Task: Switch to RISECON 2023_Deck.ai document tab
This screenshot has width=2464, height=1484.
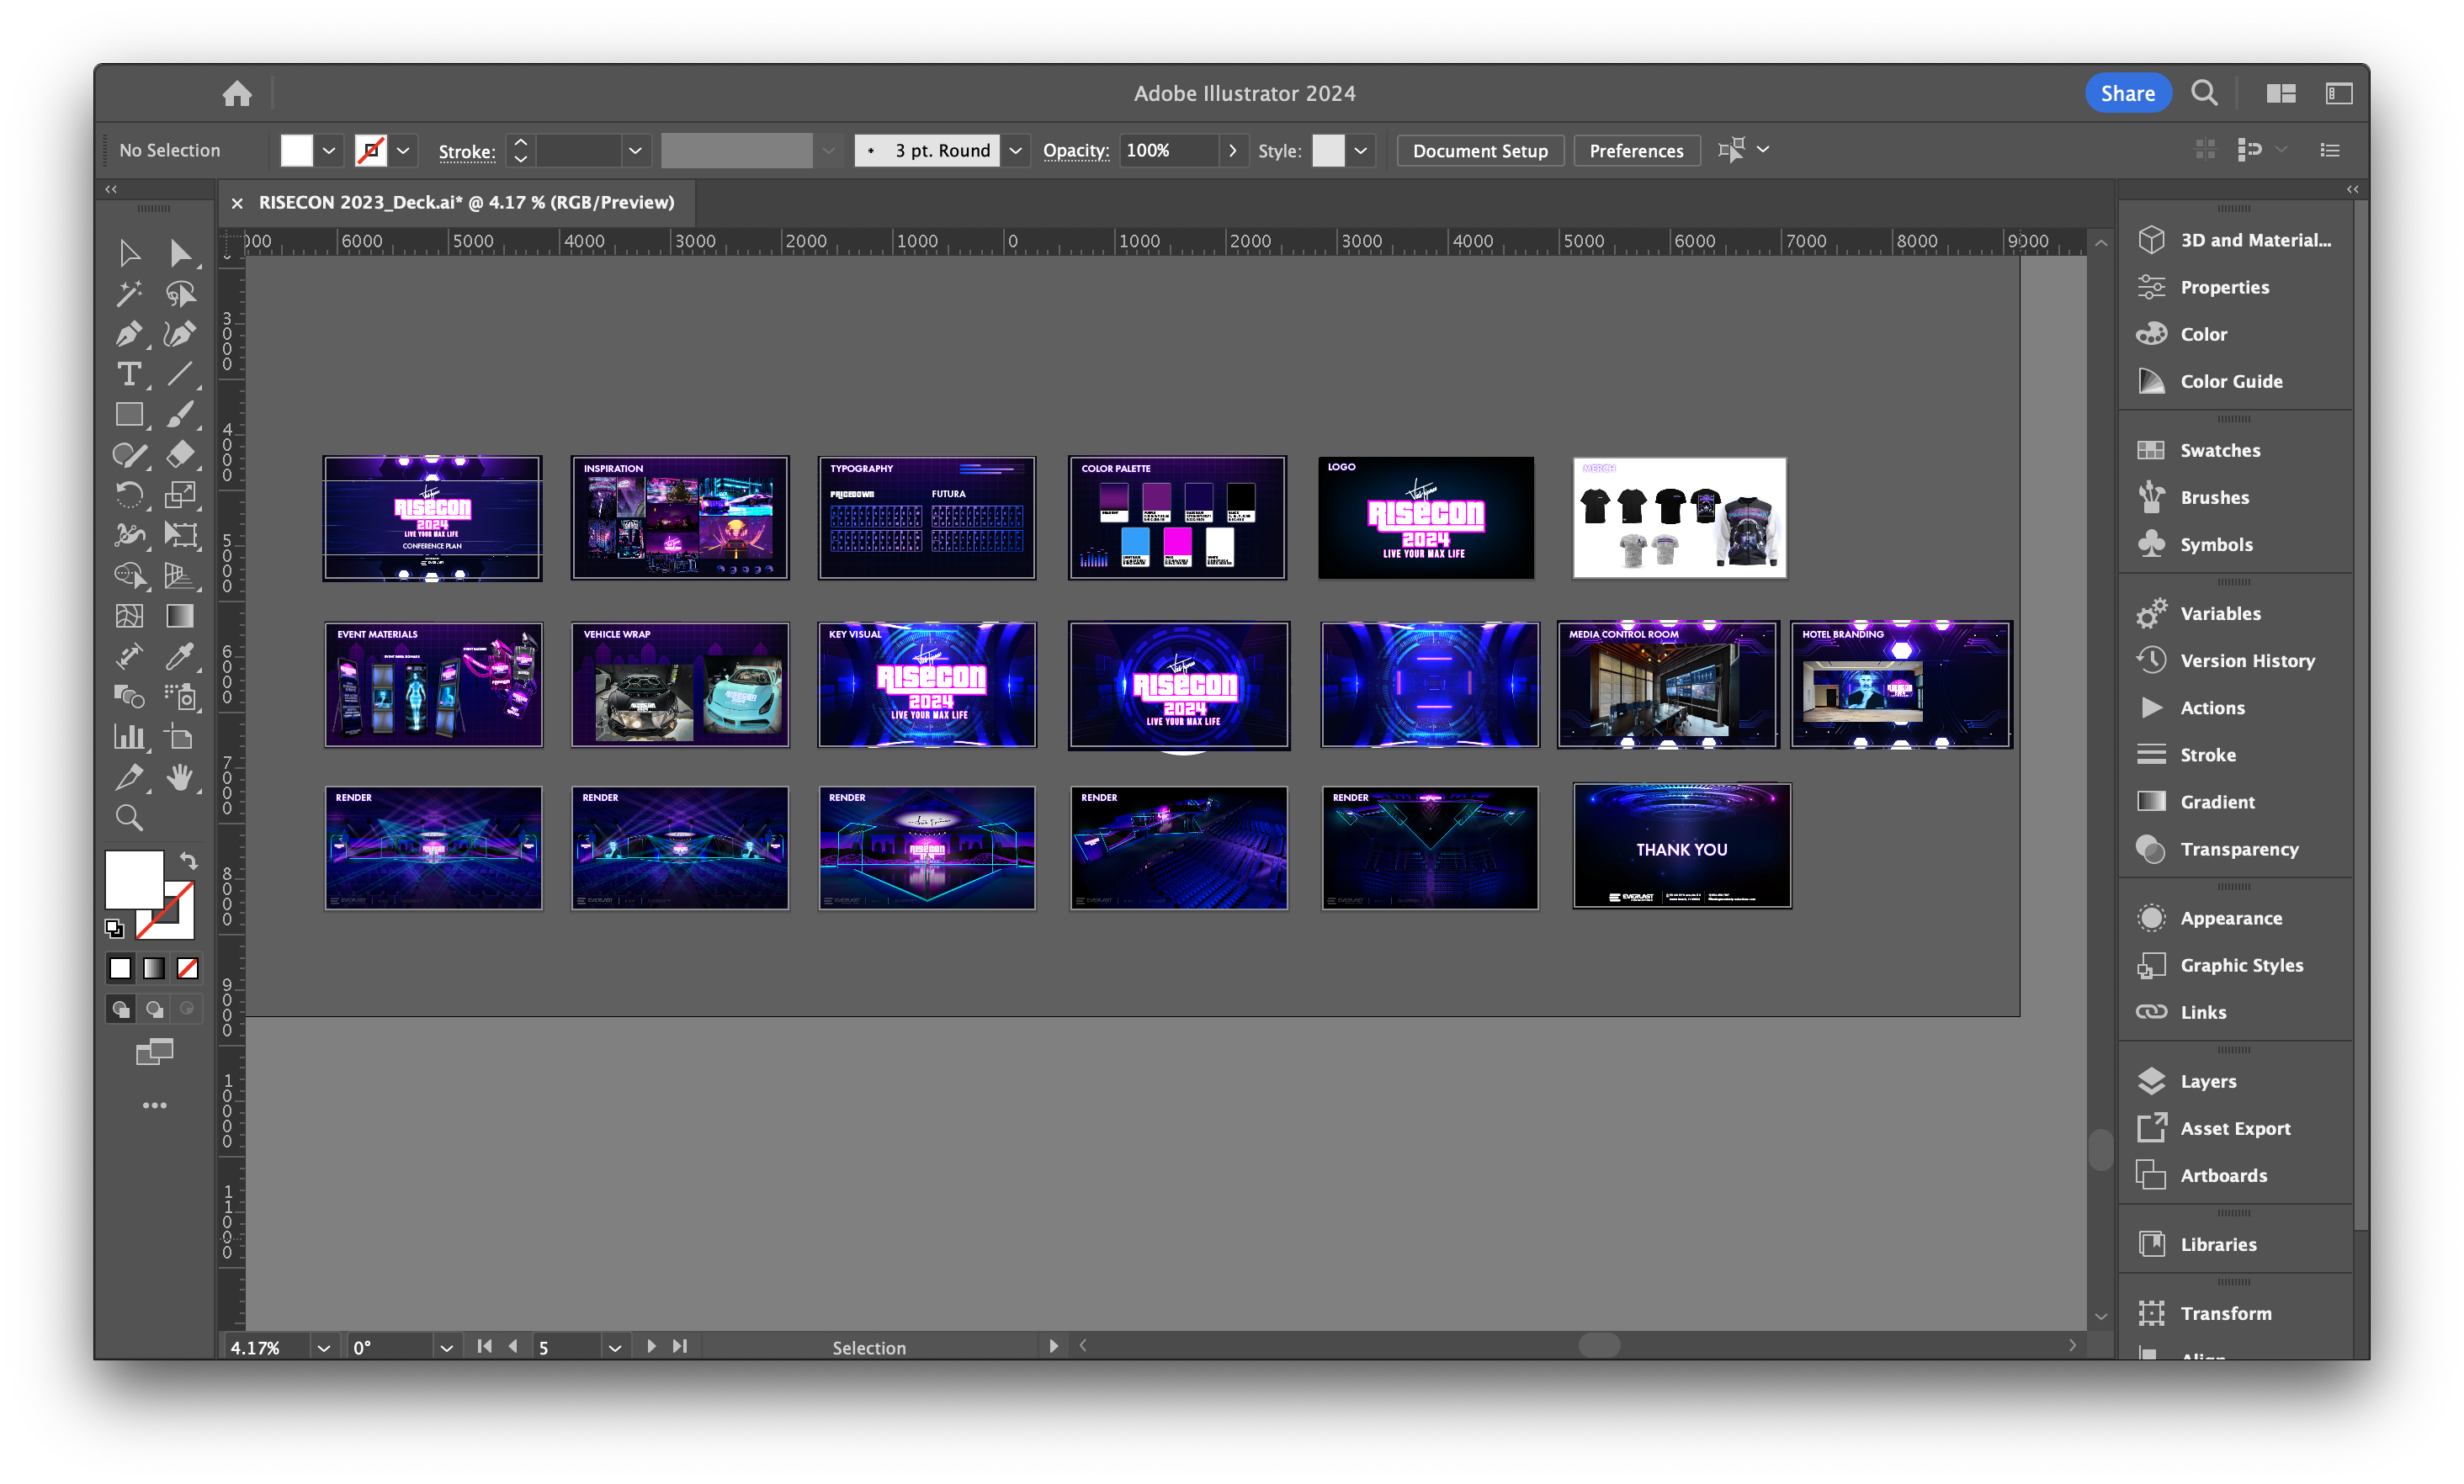Action: tap(466, 202)
